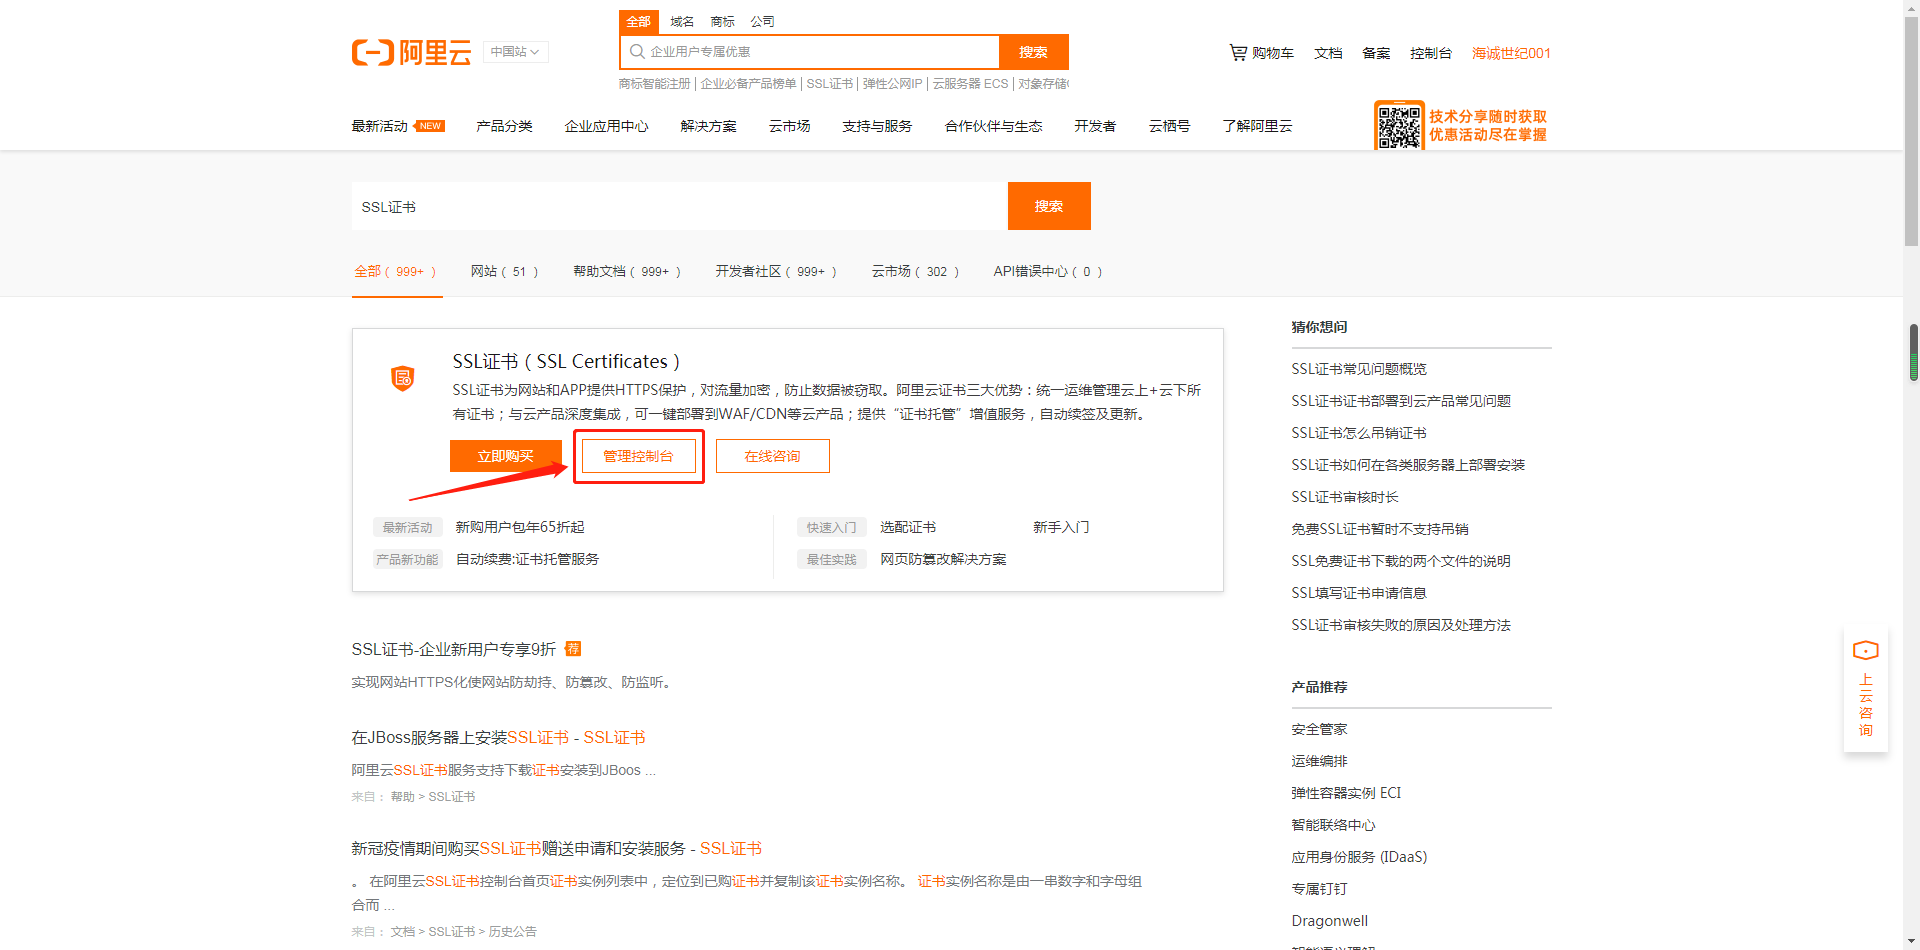This screenshot has height=950, width=1920.
Task: Switch to API错误中心 results tab
Action: 1048,271
